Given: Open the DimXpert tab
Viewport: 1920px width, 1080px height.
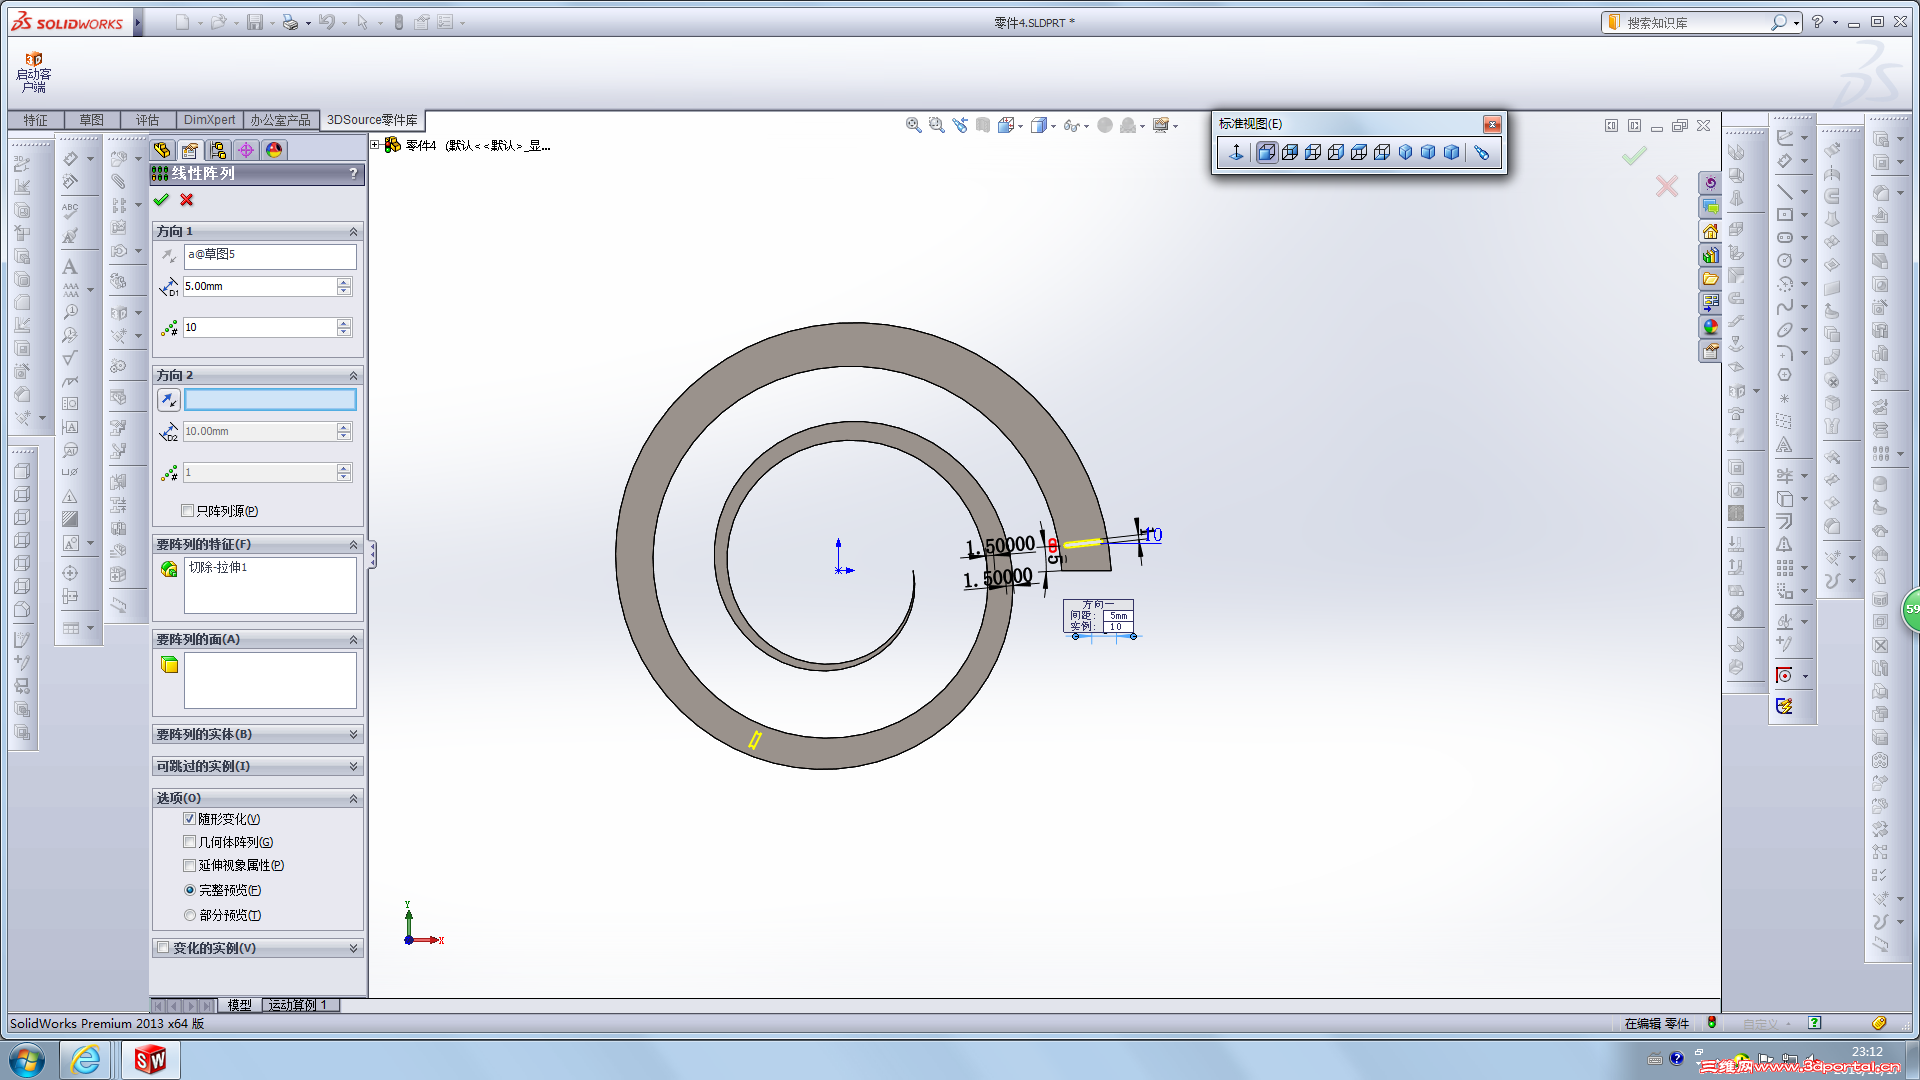Looking at the screenshot, I should coord(209,120).
